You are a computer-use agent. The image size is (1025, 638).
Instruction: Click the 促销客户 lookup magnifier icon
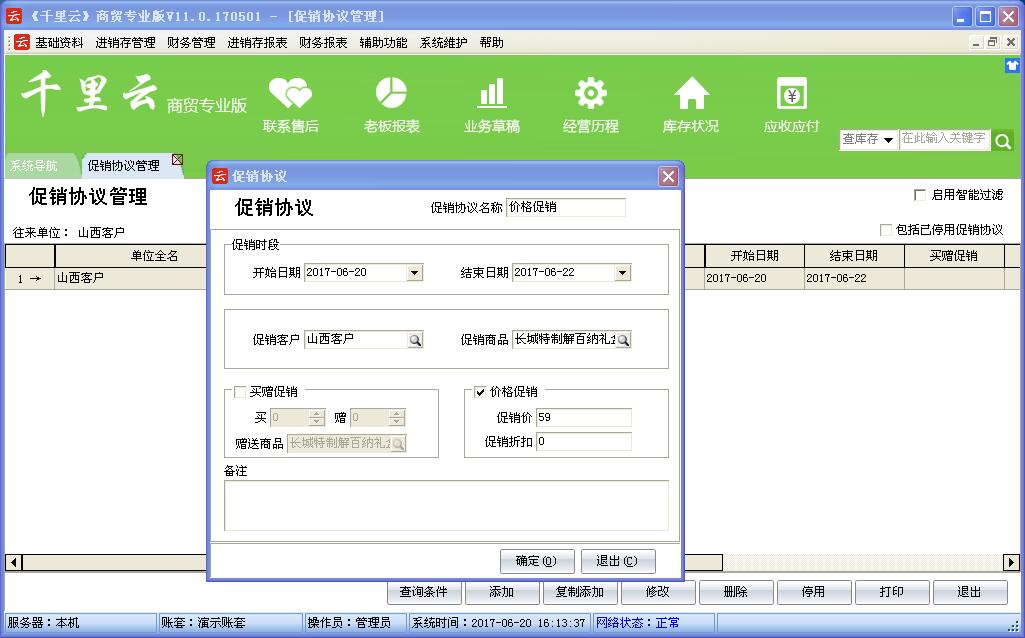(415, 340)
